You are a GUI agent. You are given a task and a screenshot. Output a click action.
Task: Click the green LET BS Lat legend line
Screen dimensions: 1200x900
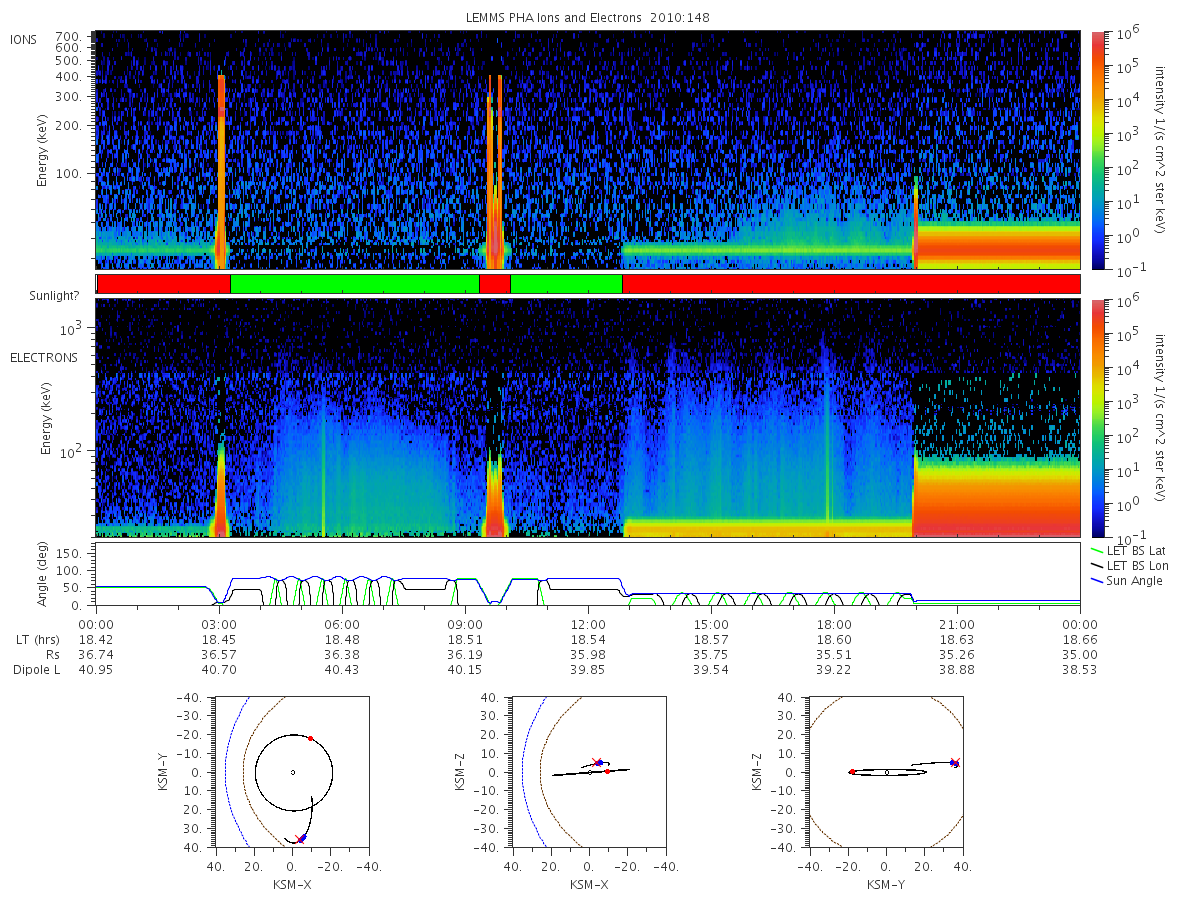(x=1097, y=550)
